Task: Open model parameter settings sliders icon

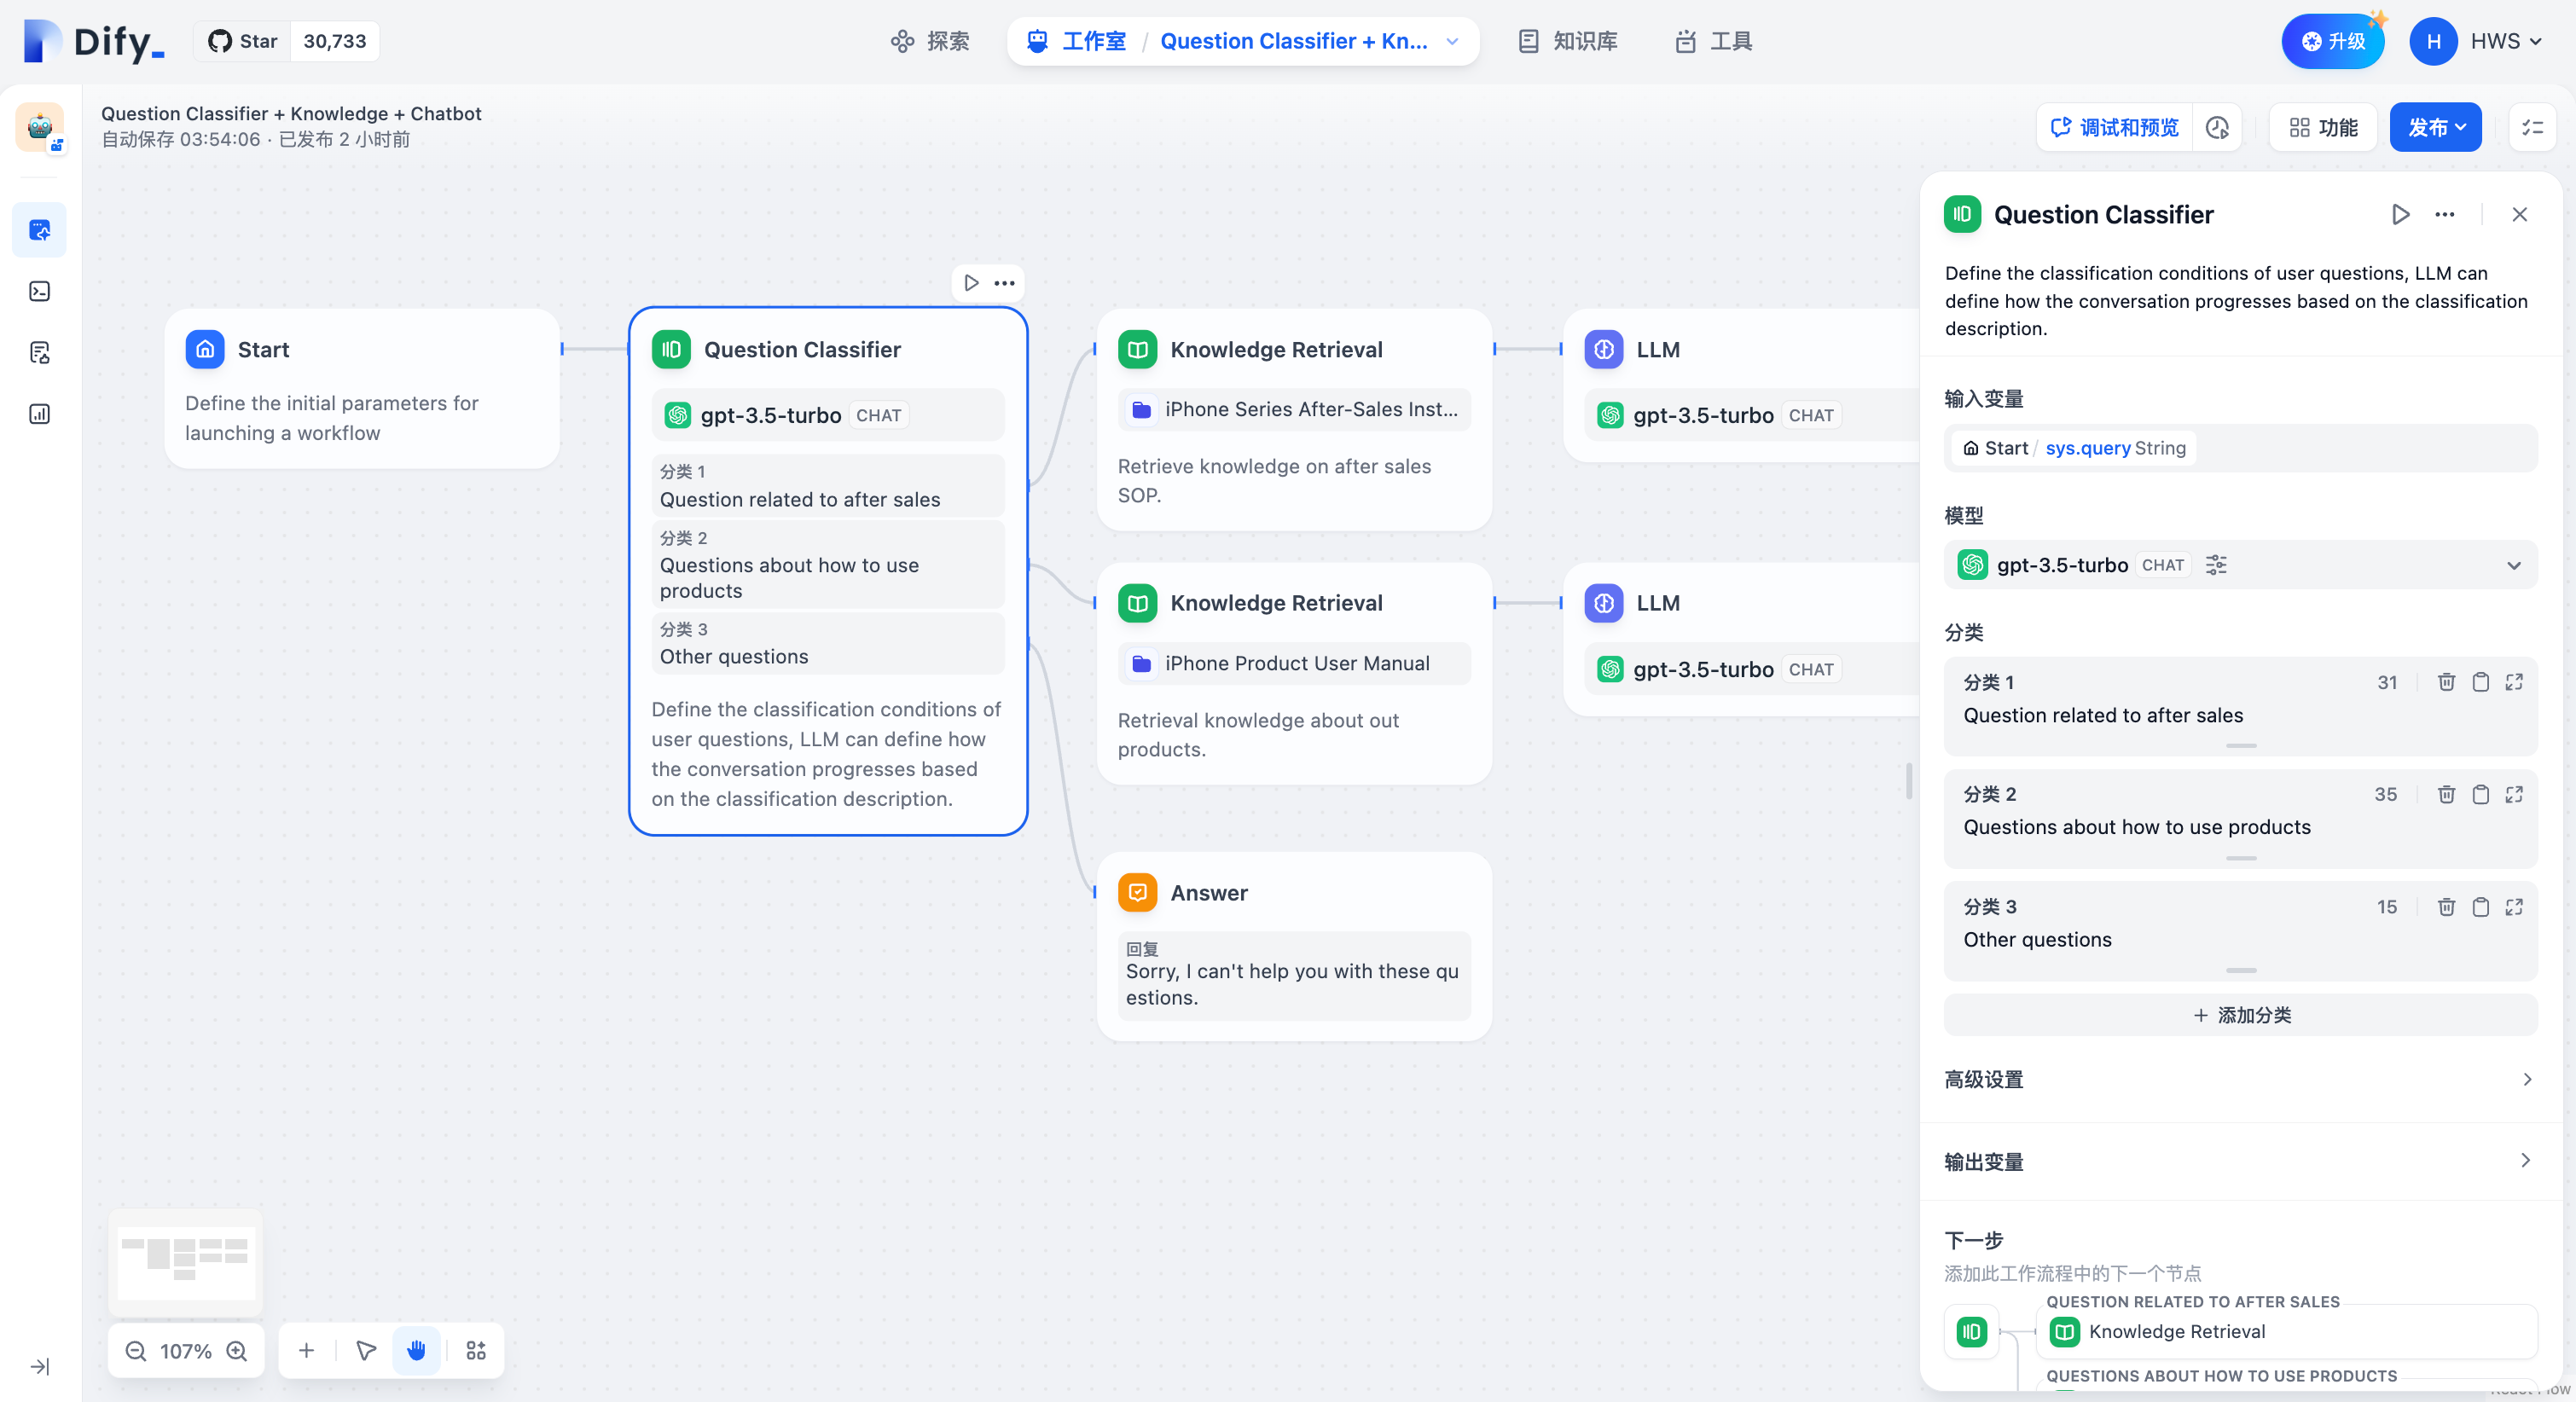Action: [x=2216, y=565]
